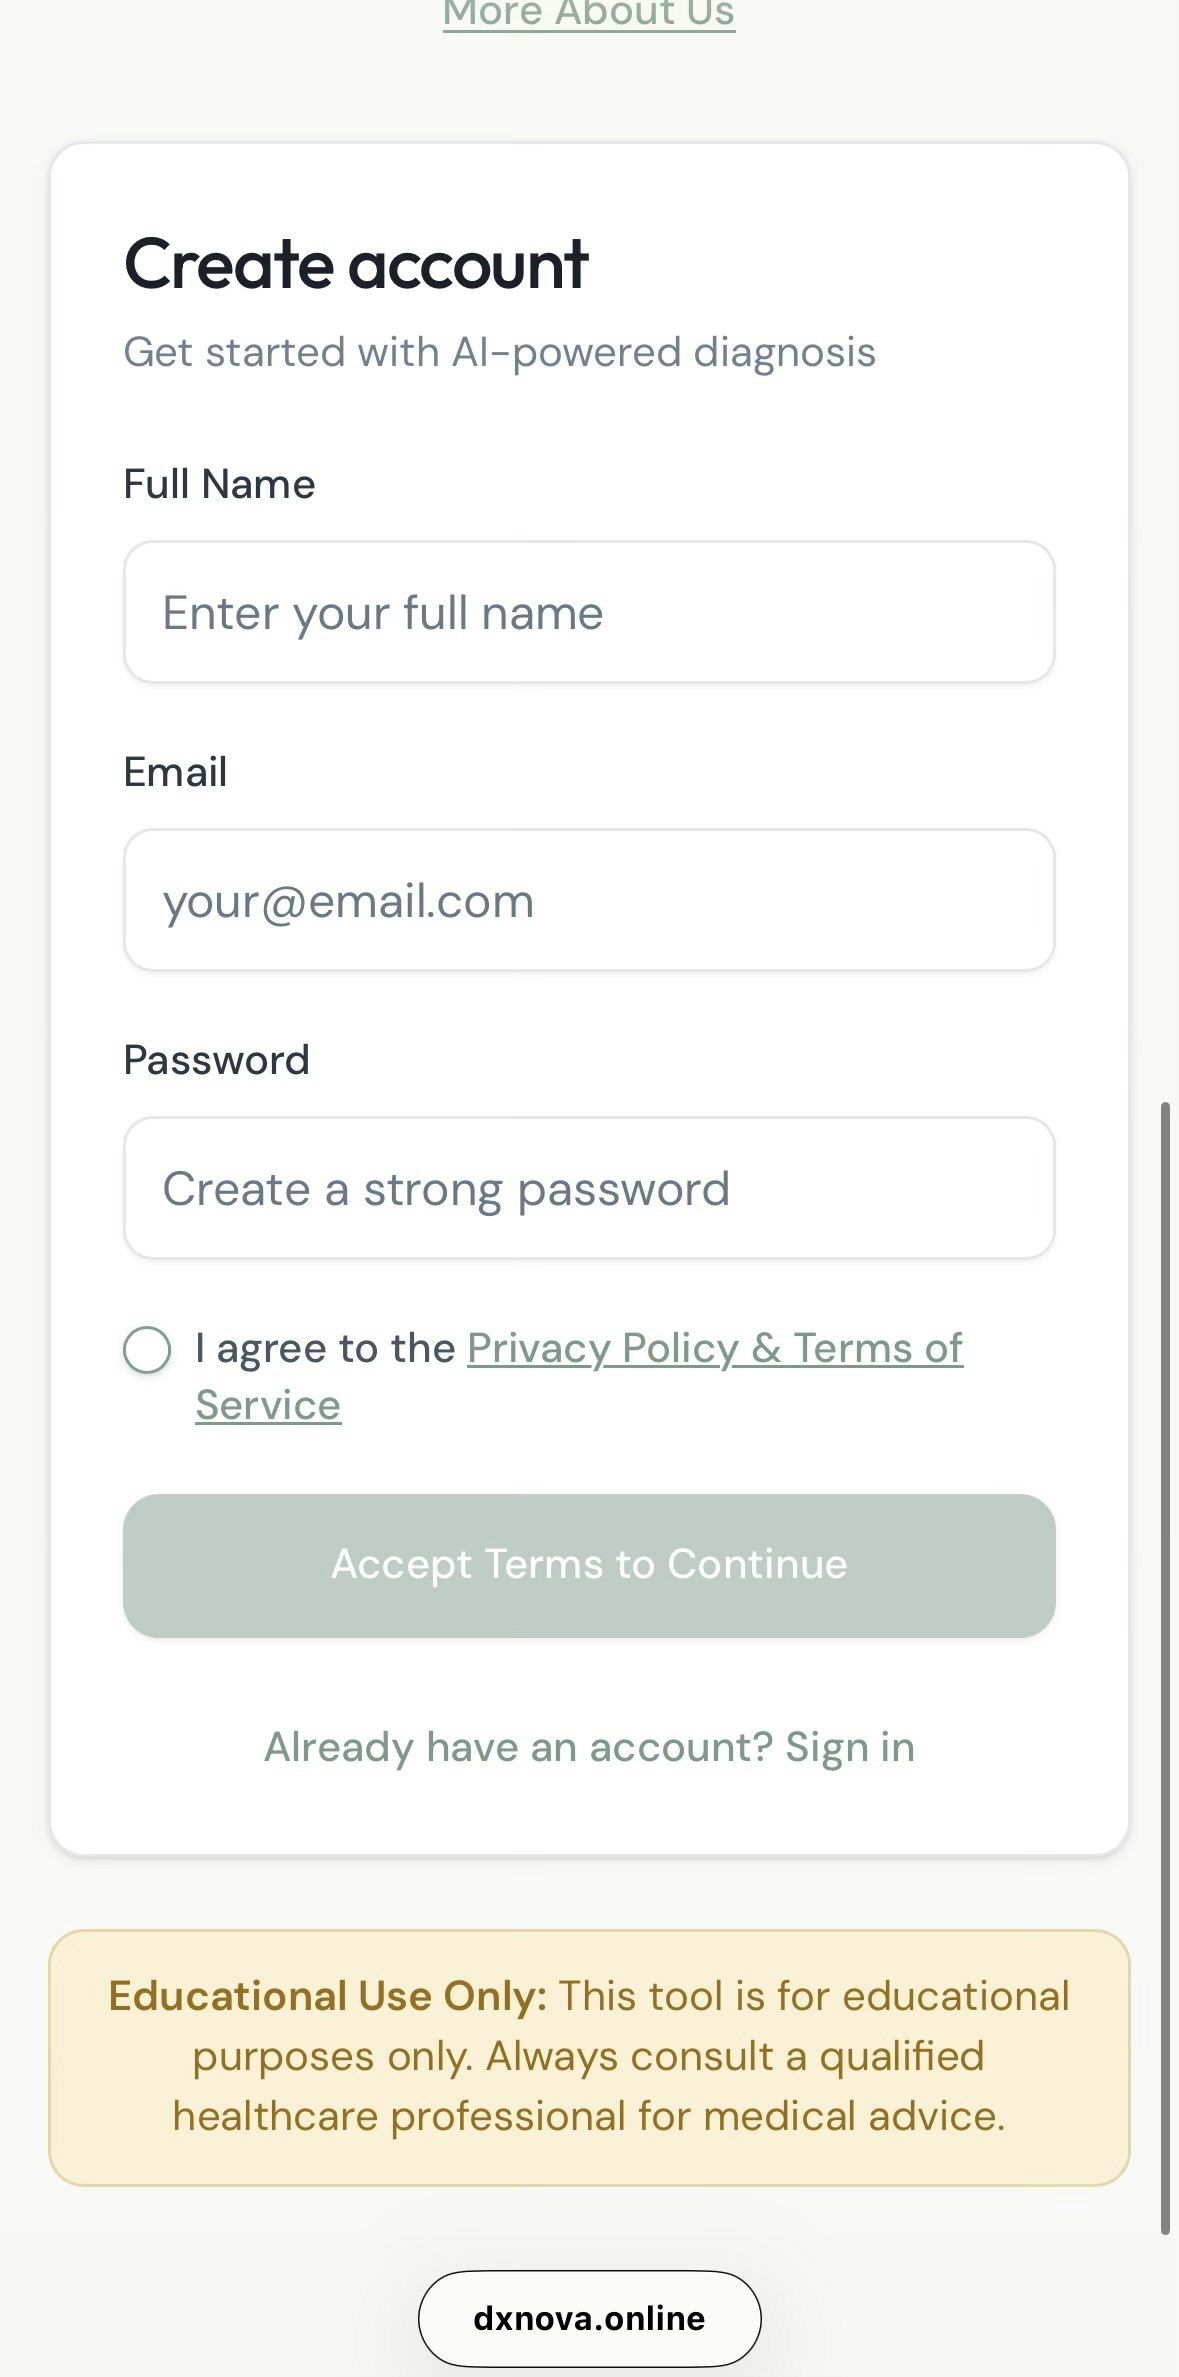Tick the terms agreement checkbox
The image size is (1179, 2377).
point(147,1350)
